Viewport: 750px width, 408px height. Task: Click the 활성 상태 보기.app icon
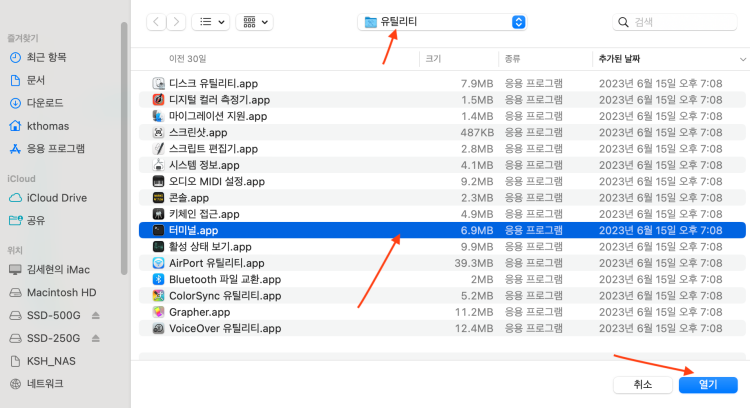tap(158, 246)
